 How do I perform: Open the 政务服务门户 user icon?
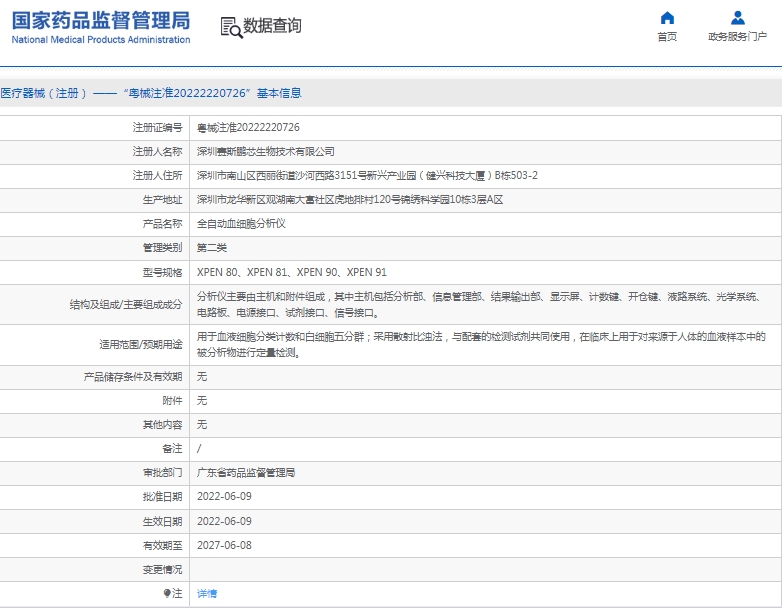(x=737, y=18)
